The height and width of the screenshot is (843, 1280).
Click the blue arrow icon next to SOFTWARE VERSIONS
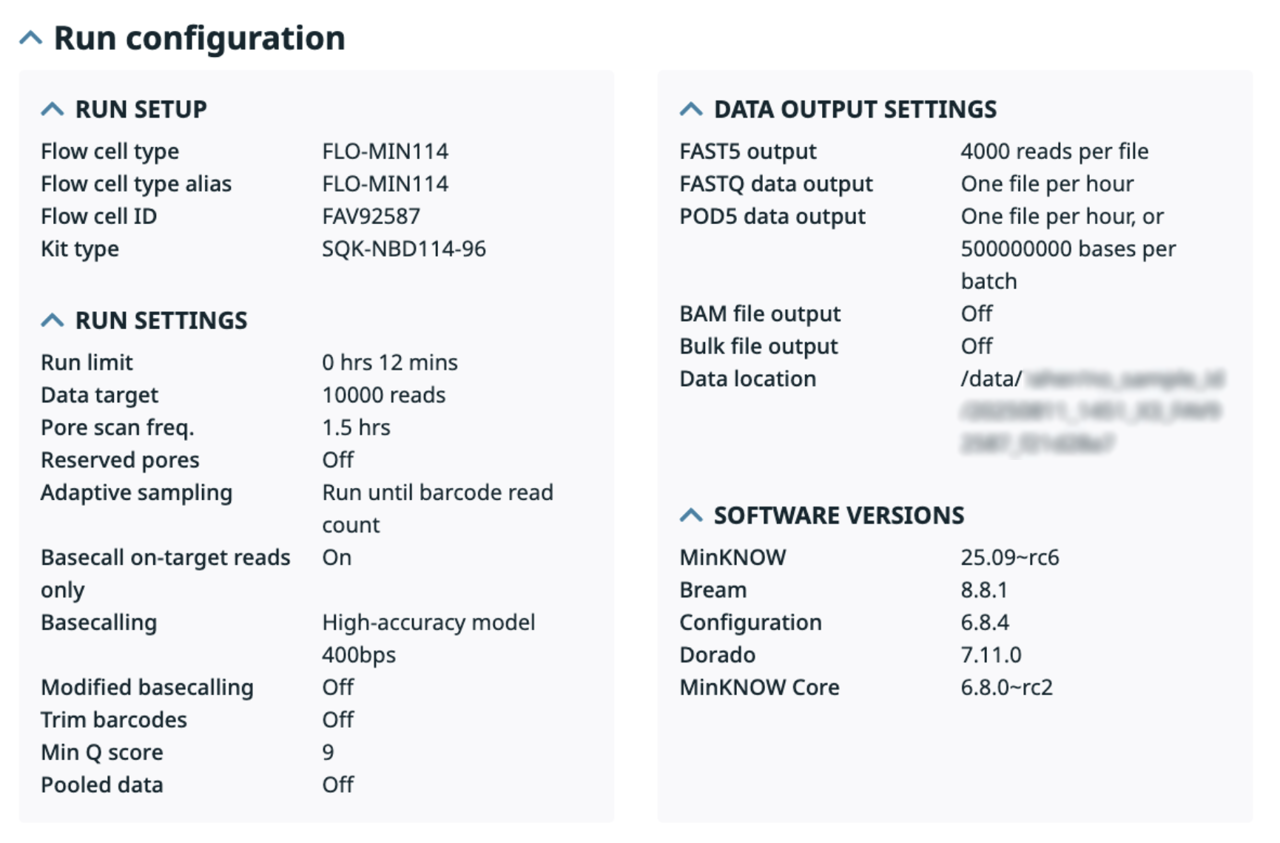coord(690,515)
